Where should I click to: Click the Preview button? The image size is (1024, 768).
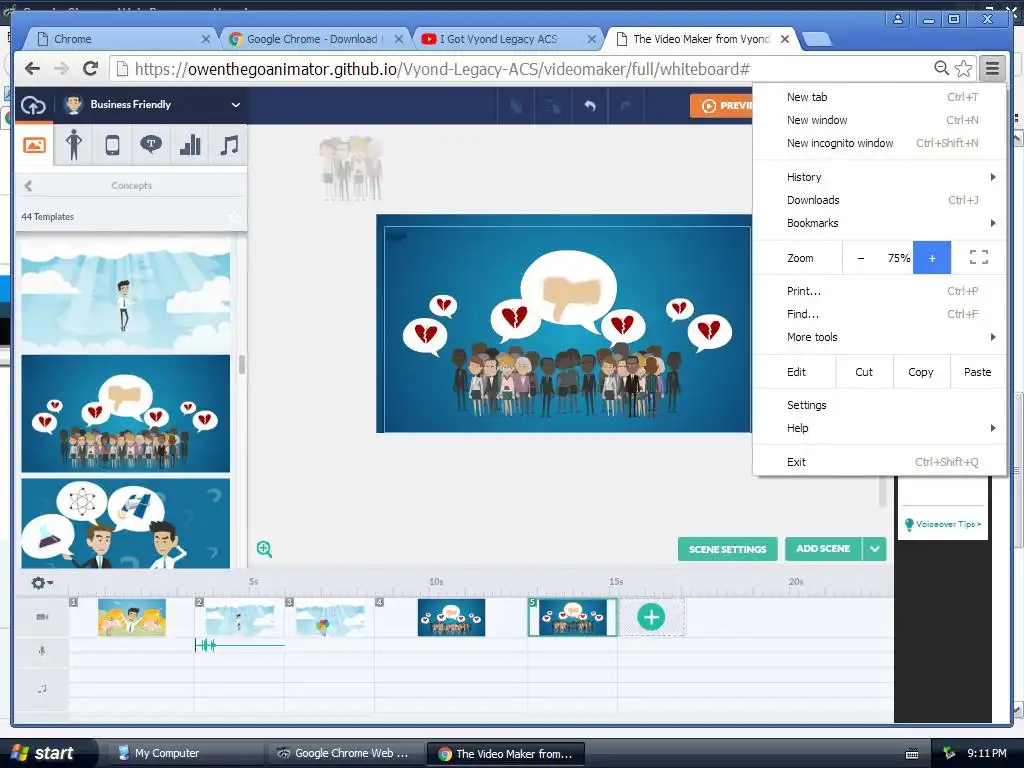(x=722, y=106)
